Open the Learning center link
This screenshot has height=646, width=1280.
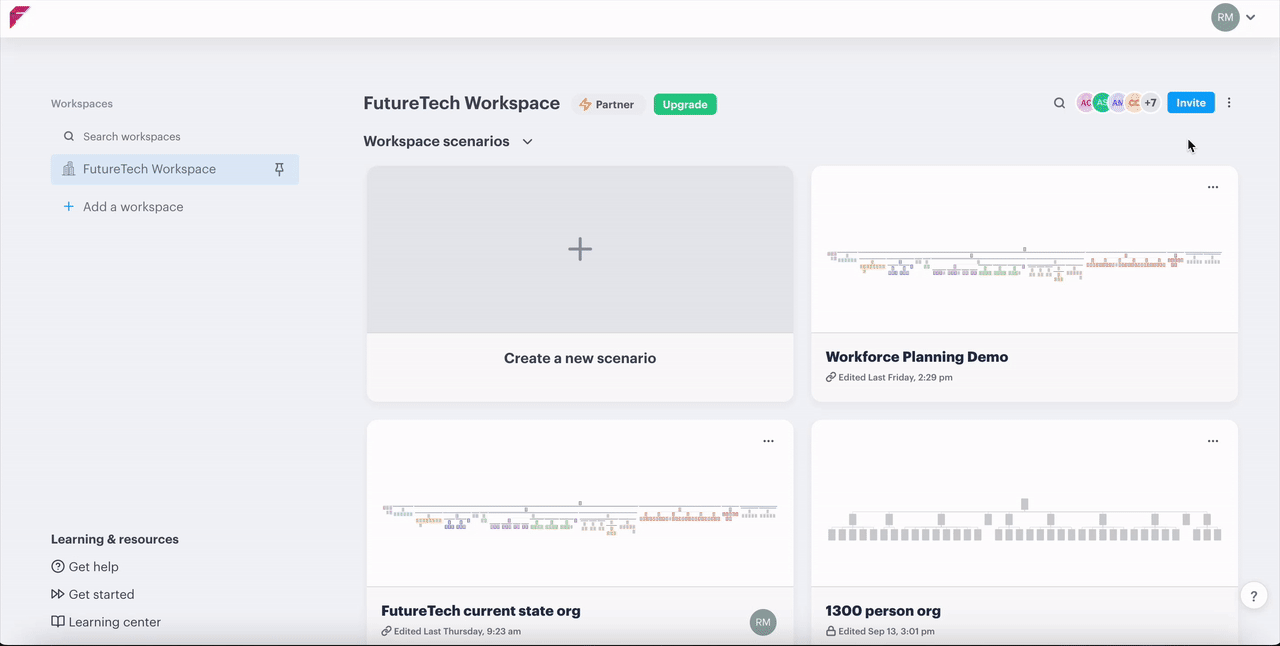114,622
